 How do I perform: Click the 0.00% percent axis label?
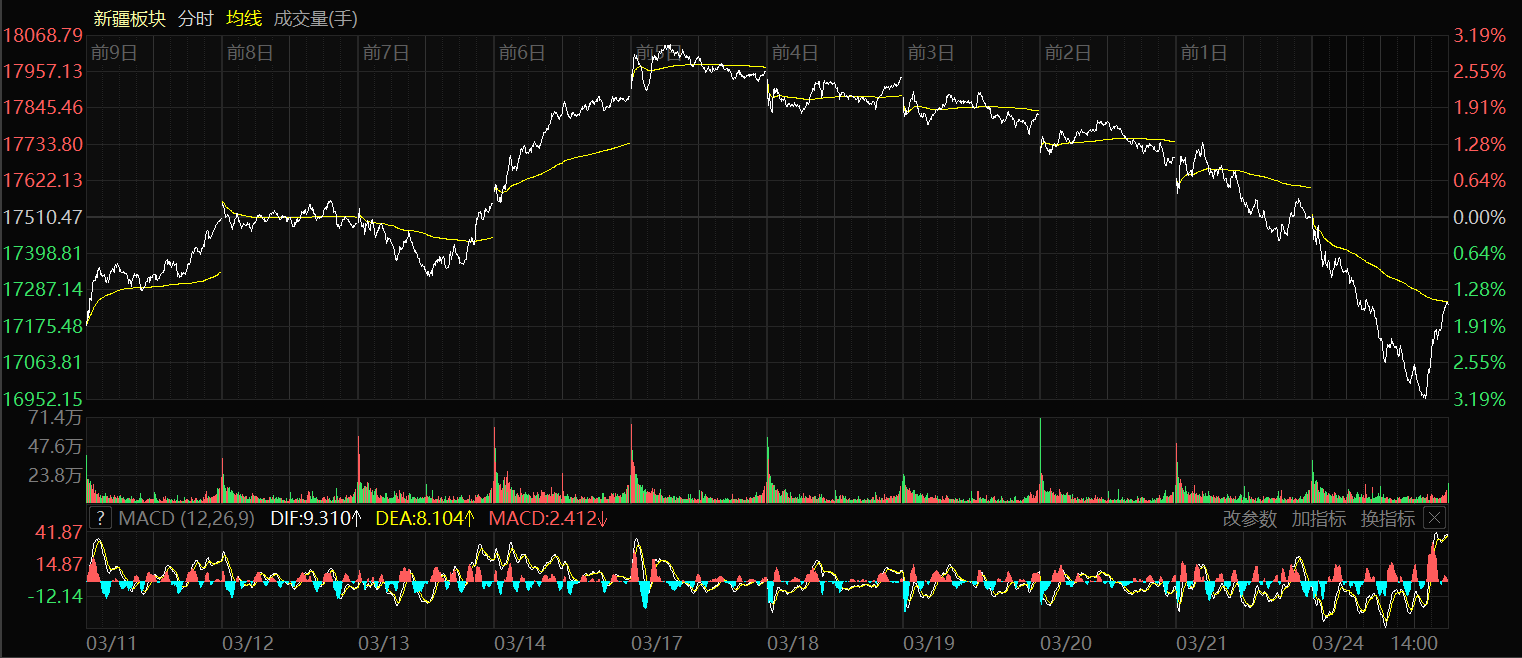click(1479, 216)
